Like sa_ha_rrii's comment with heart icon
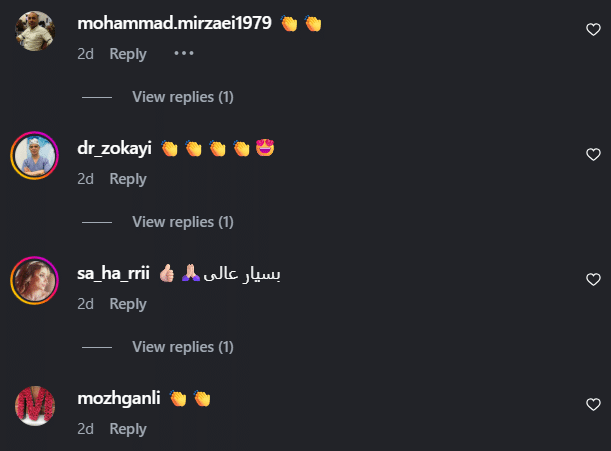611x451 pixels. (593, 279)
